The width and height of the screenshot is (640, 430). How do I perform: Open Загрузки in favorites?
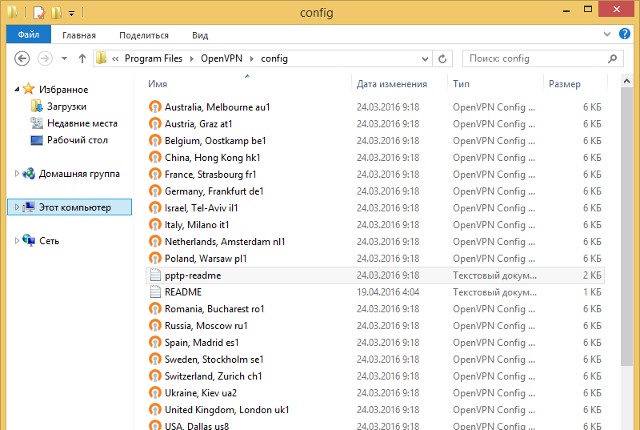(67, 106)
